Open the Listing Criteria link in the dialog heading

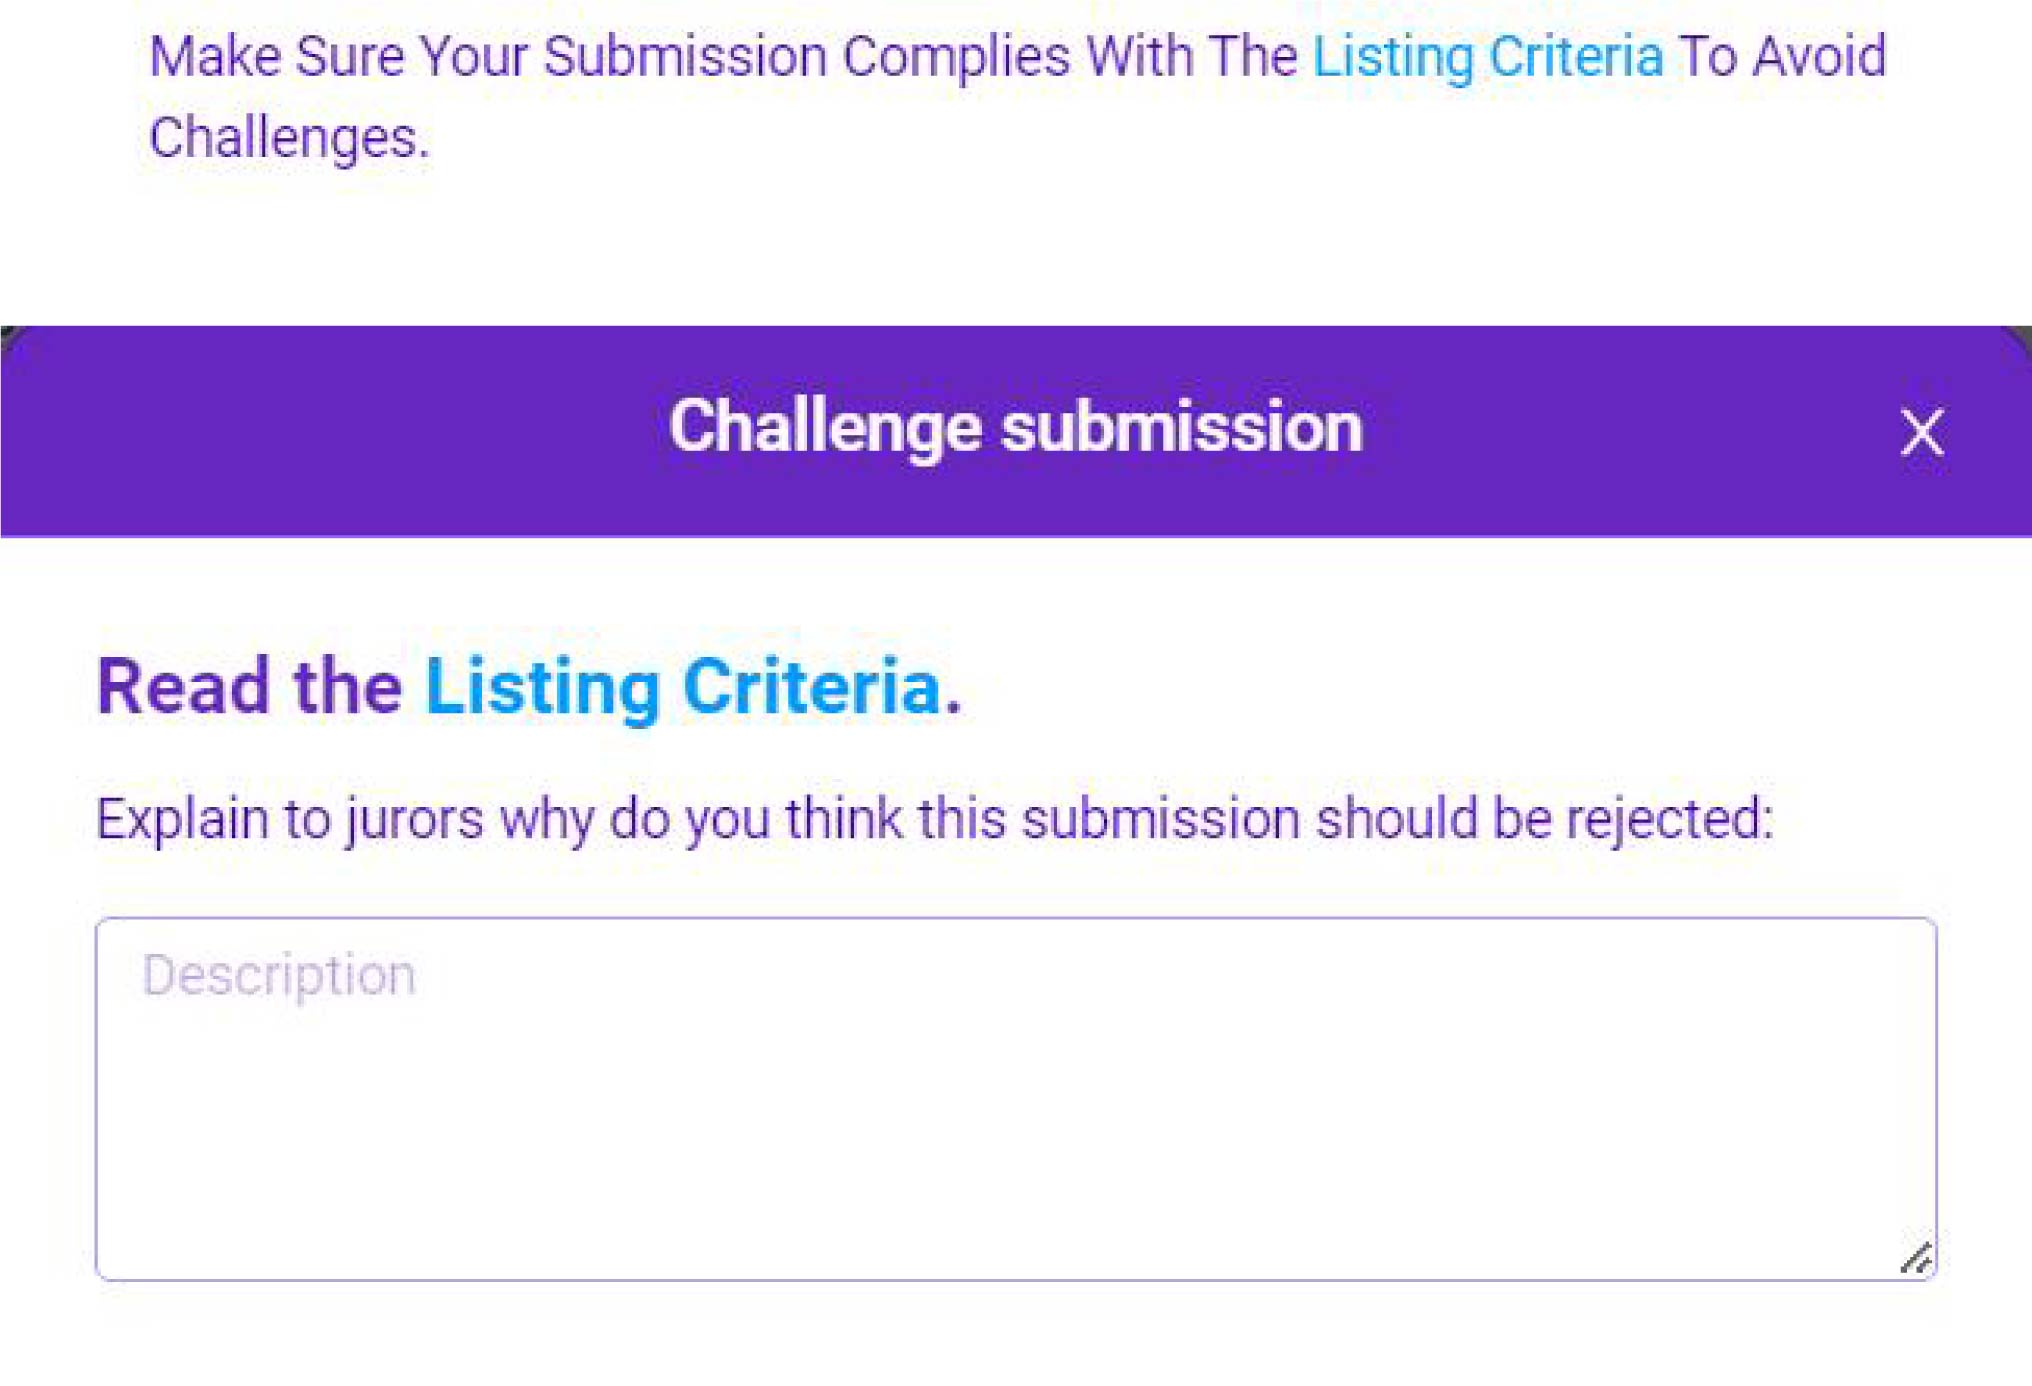tap(682, 687)
